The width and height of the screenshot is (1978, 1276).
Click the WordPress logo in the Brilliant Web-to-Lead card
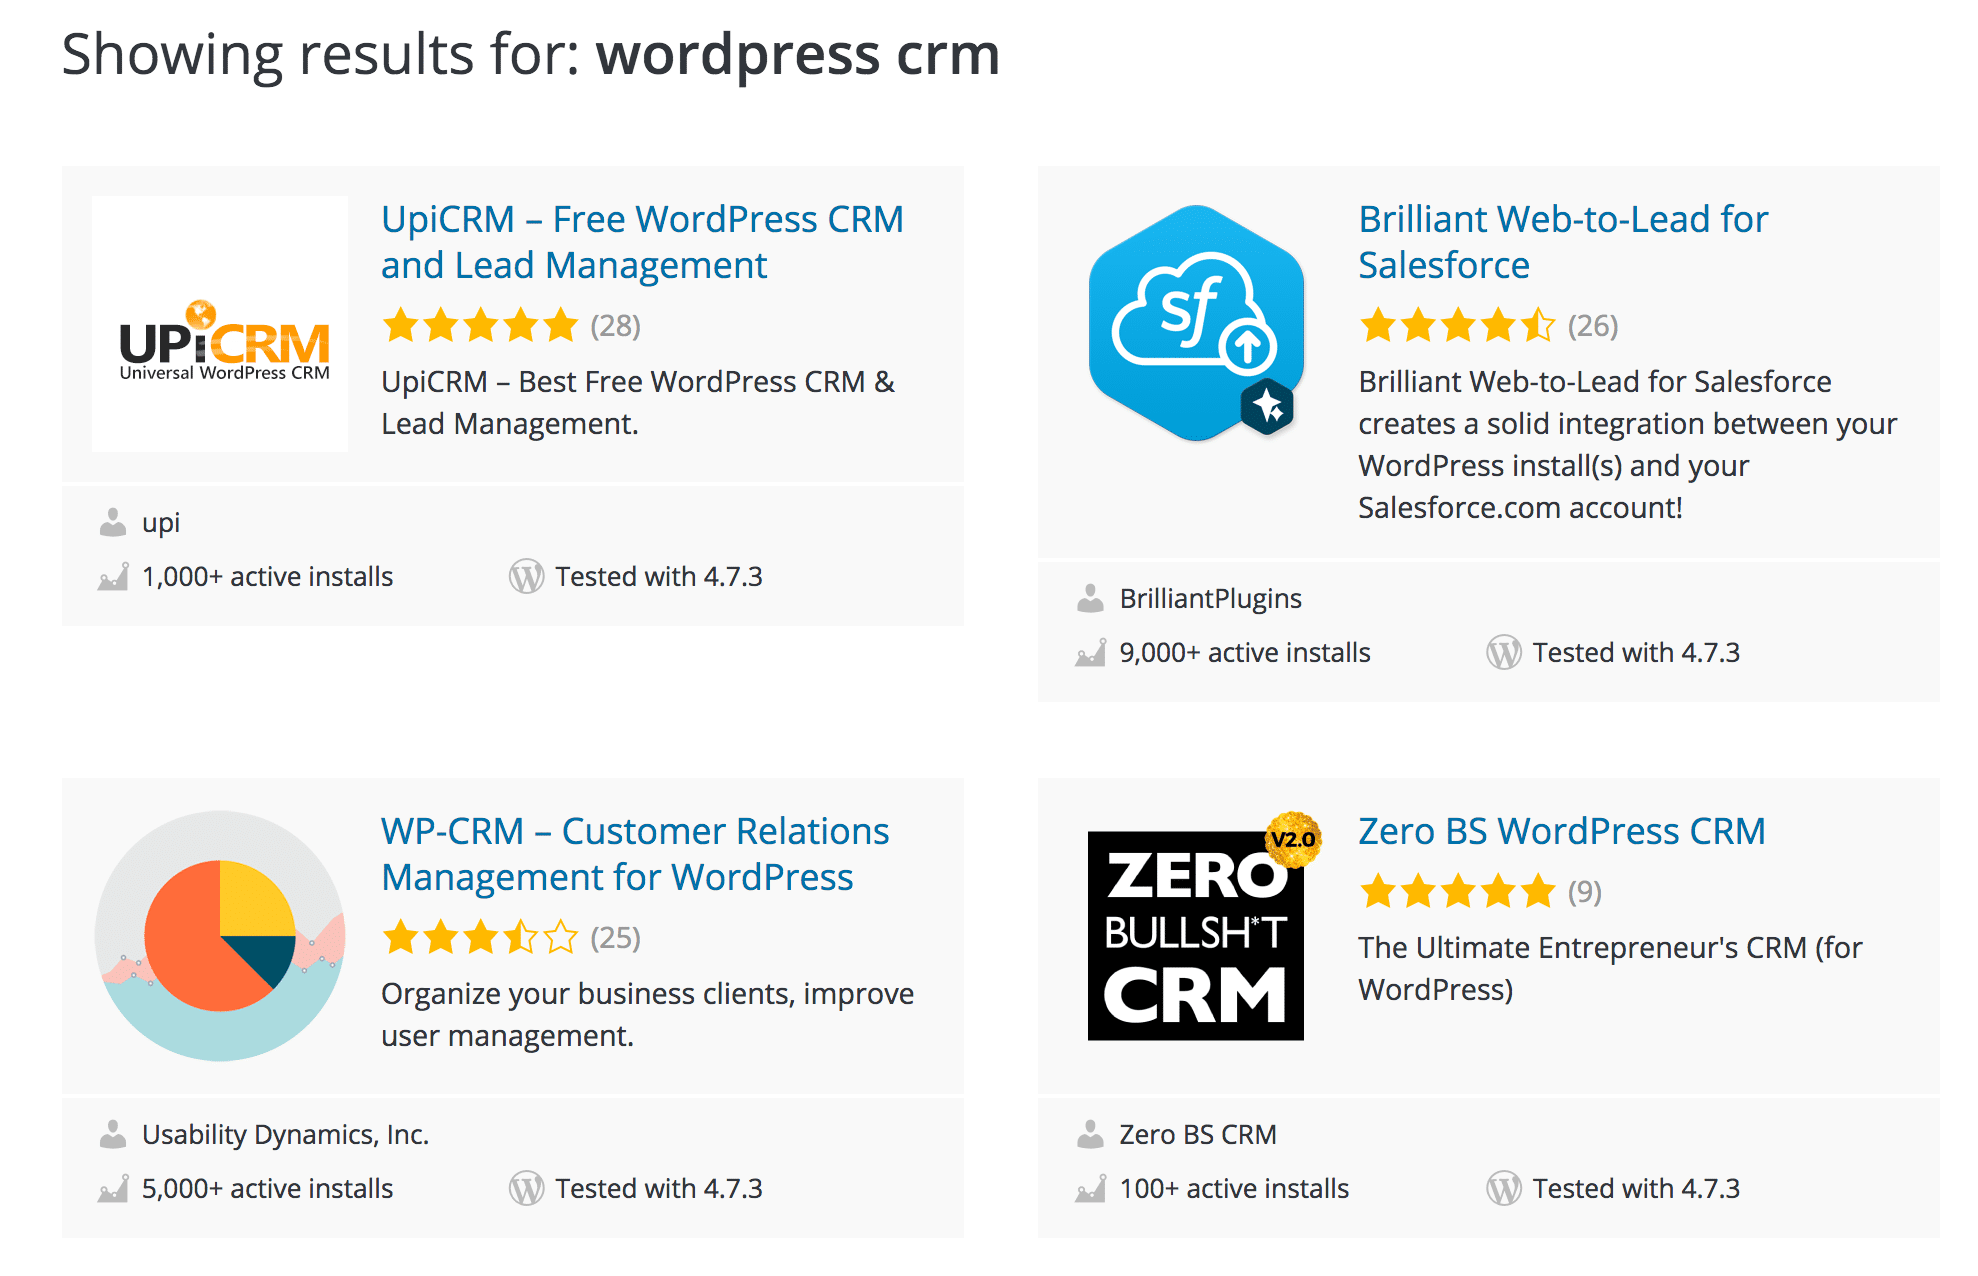point(1503,653)
